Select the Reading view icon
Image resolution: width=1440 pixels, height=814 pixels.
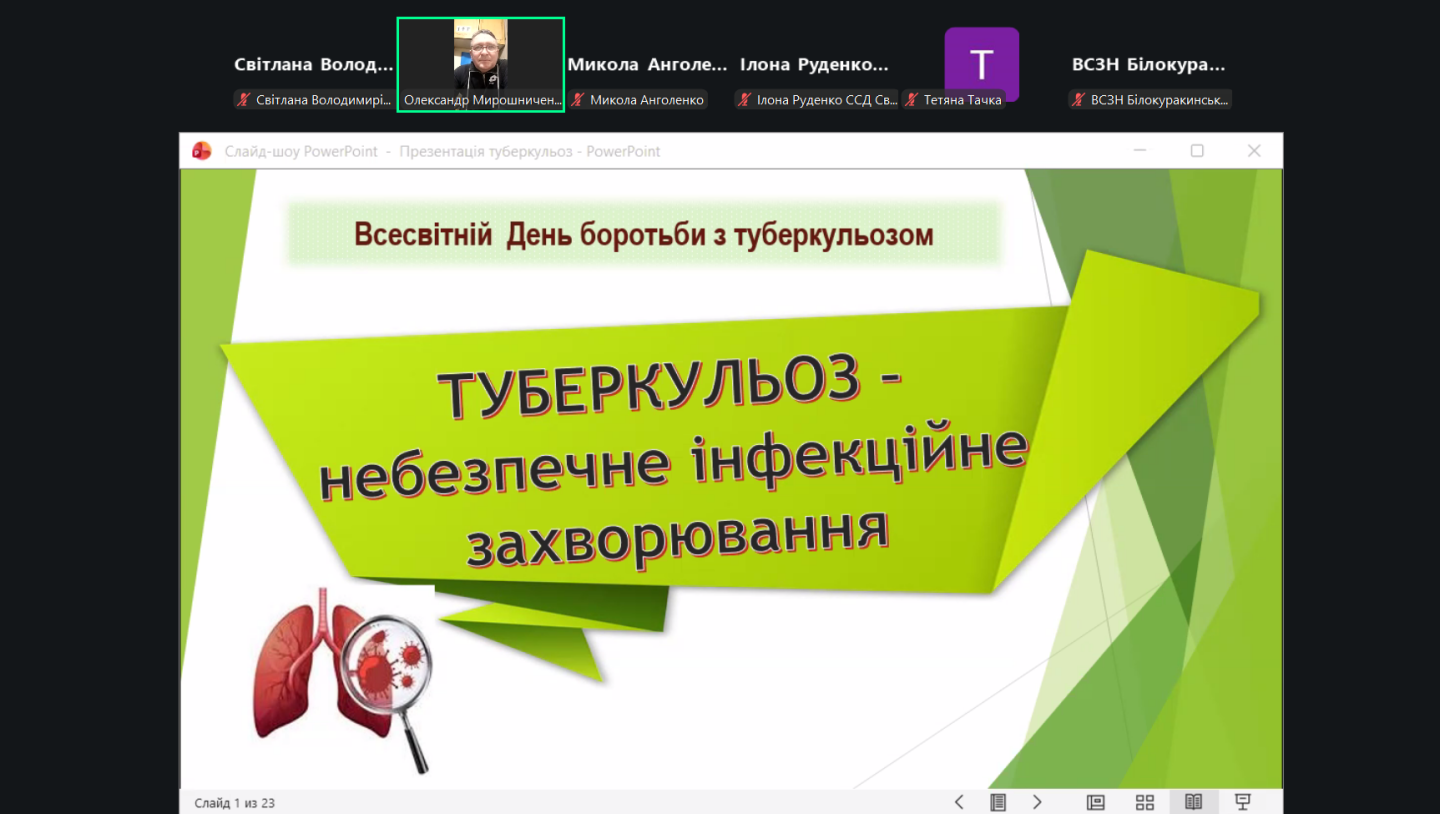click(x=1193, y=802)
